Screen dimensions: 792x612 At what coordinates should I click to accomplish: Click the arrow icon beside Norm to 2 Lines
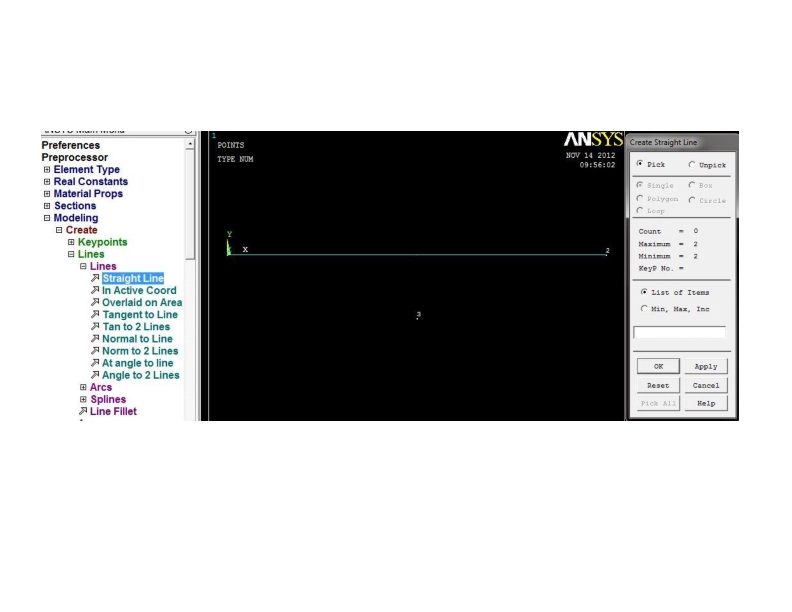pos(95,351)
